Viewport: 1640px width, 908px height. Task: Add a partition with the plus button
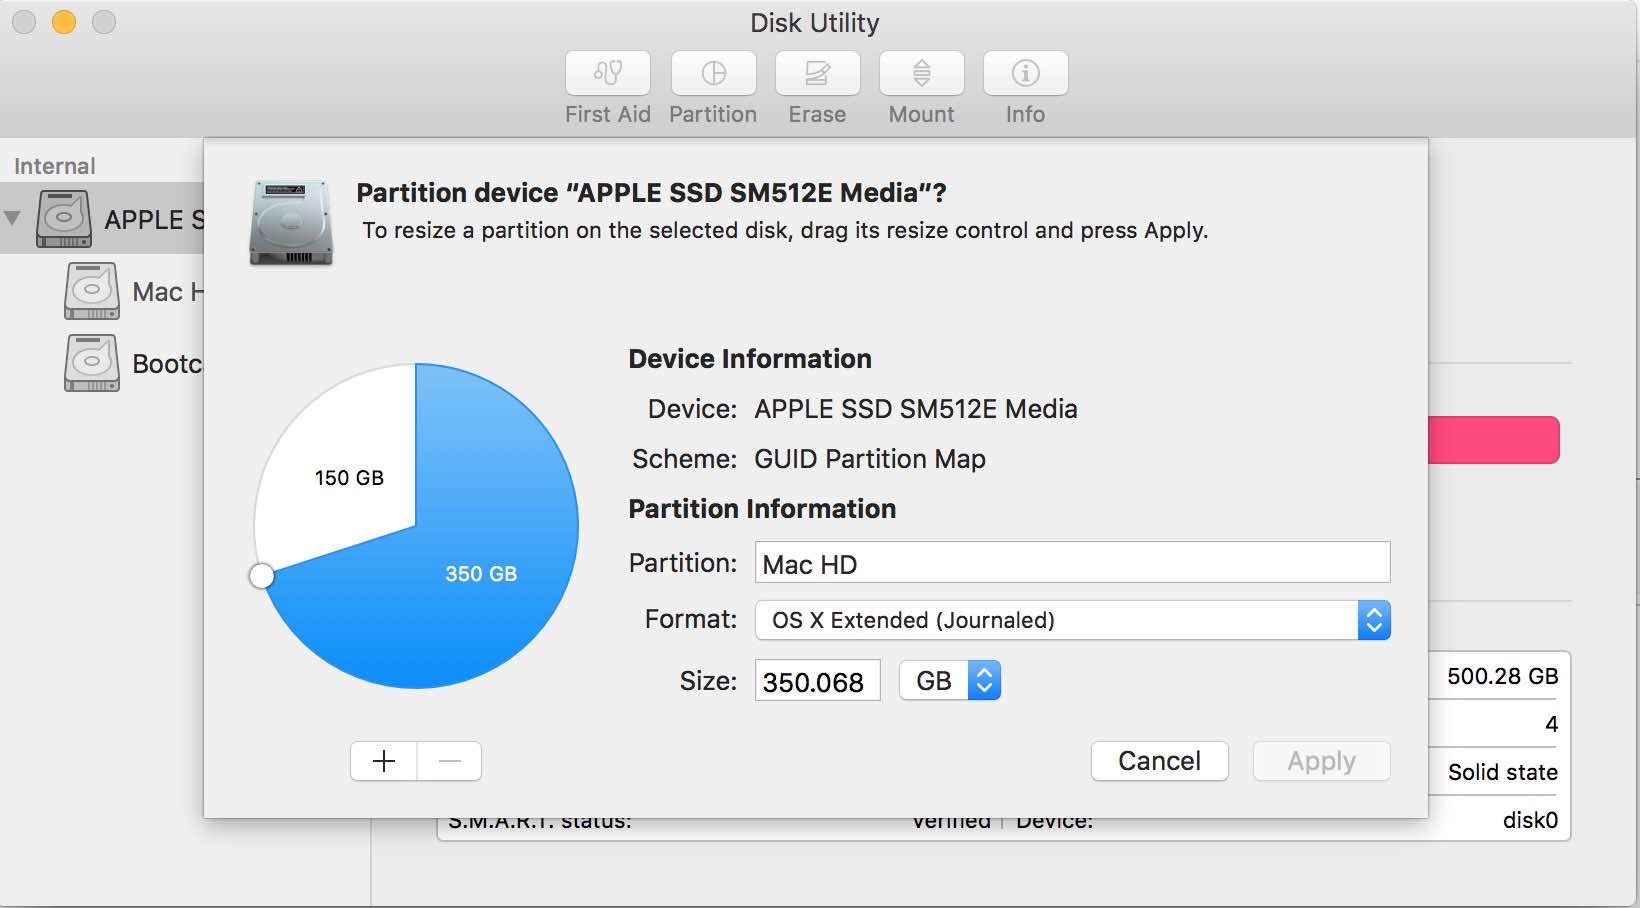coord(384,761)
